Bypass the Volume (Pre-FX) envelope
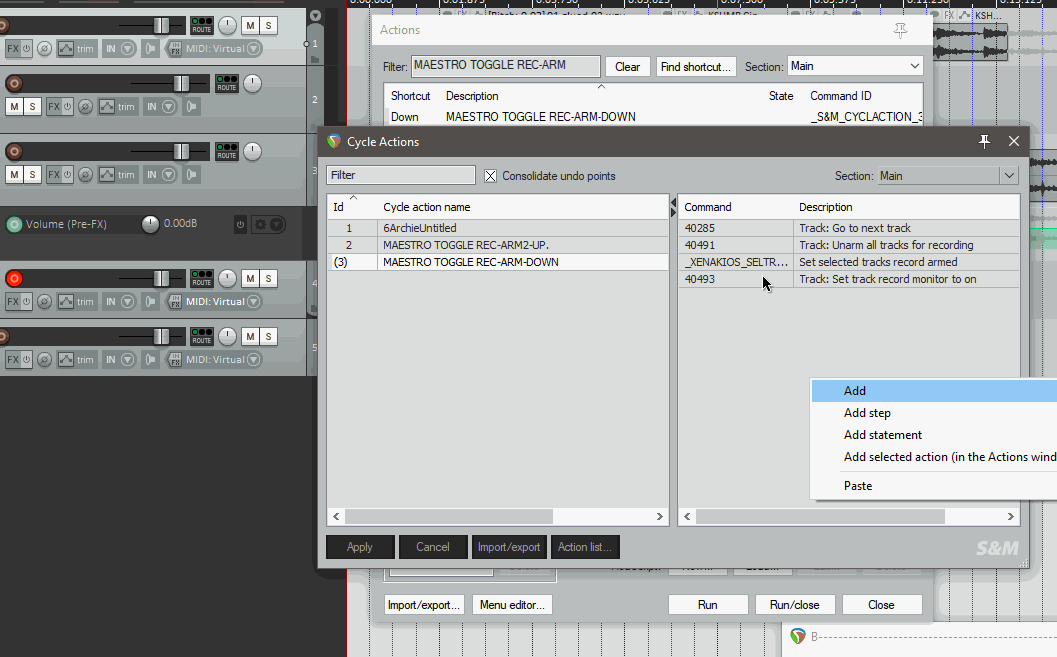Screen dimensions: 1057x657 pos(240,224)
